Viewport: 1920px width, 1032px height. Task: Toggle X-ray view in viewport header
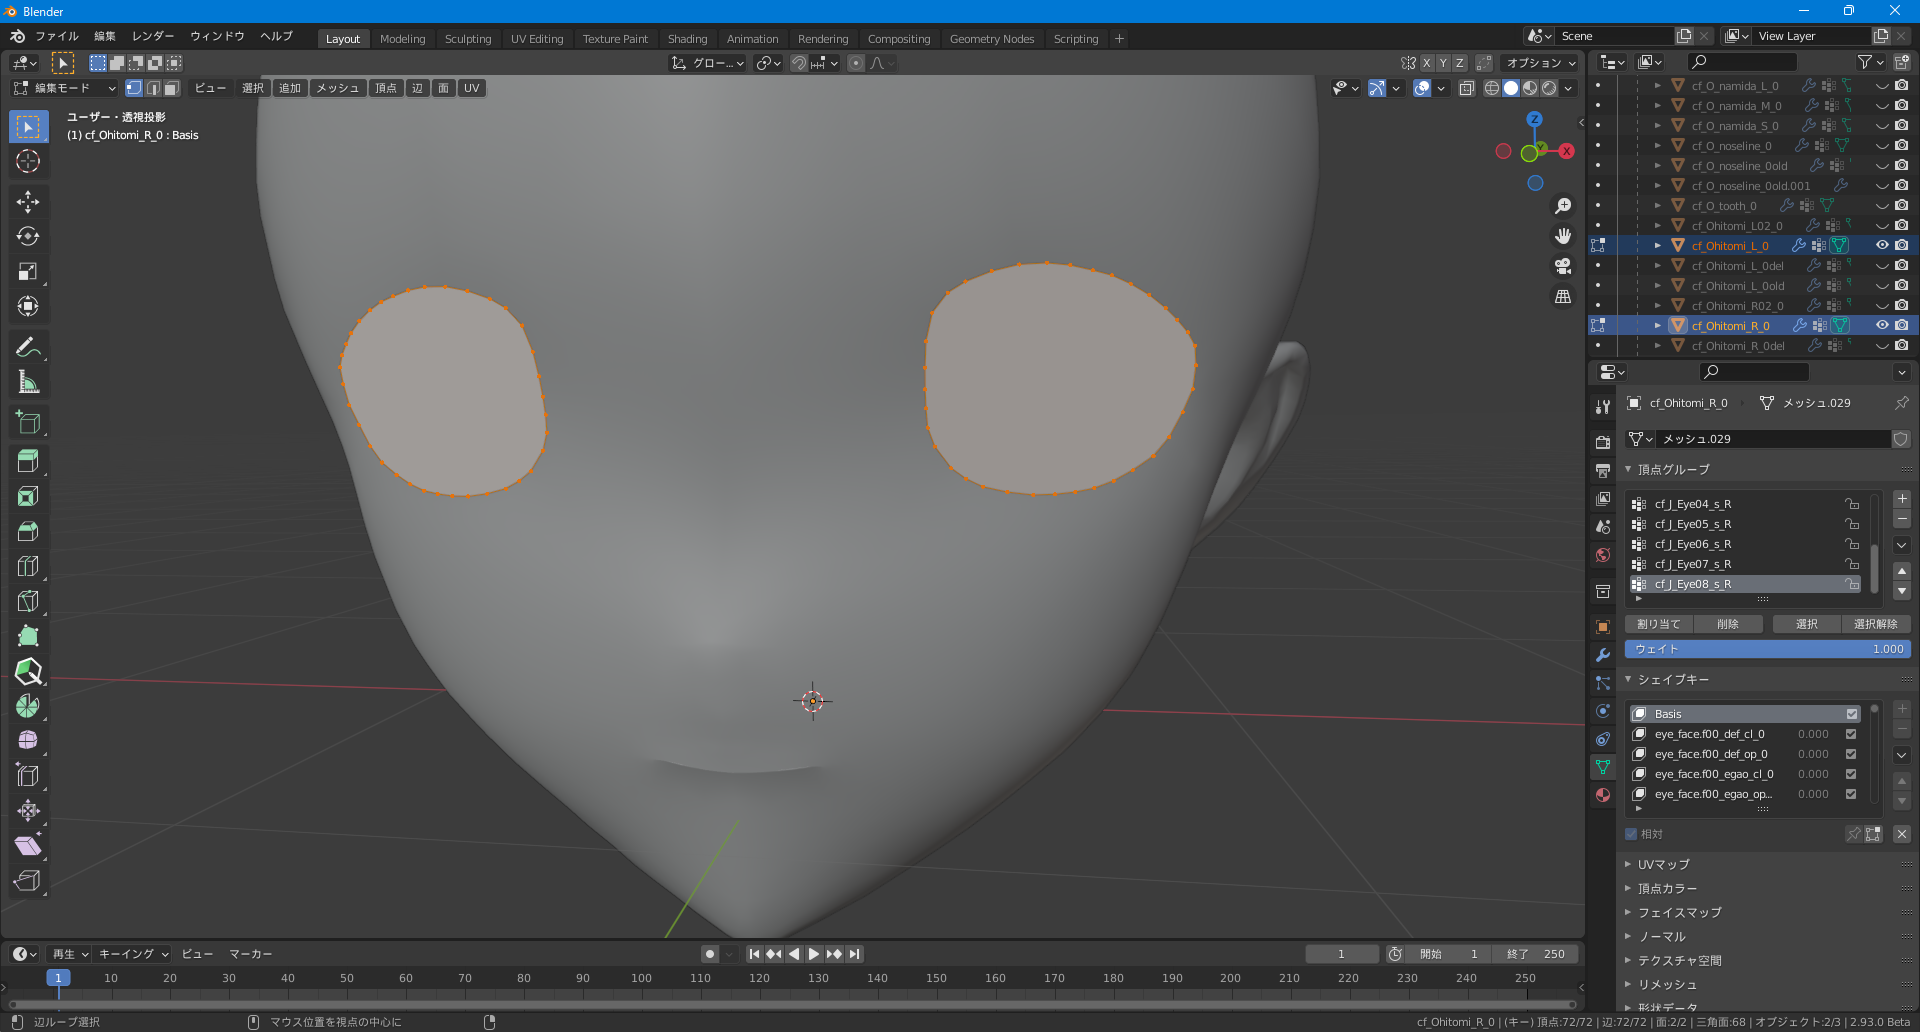(1466, 88)
